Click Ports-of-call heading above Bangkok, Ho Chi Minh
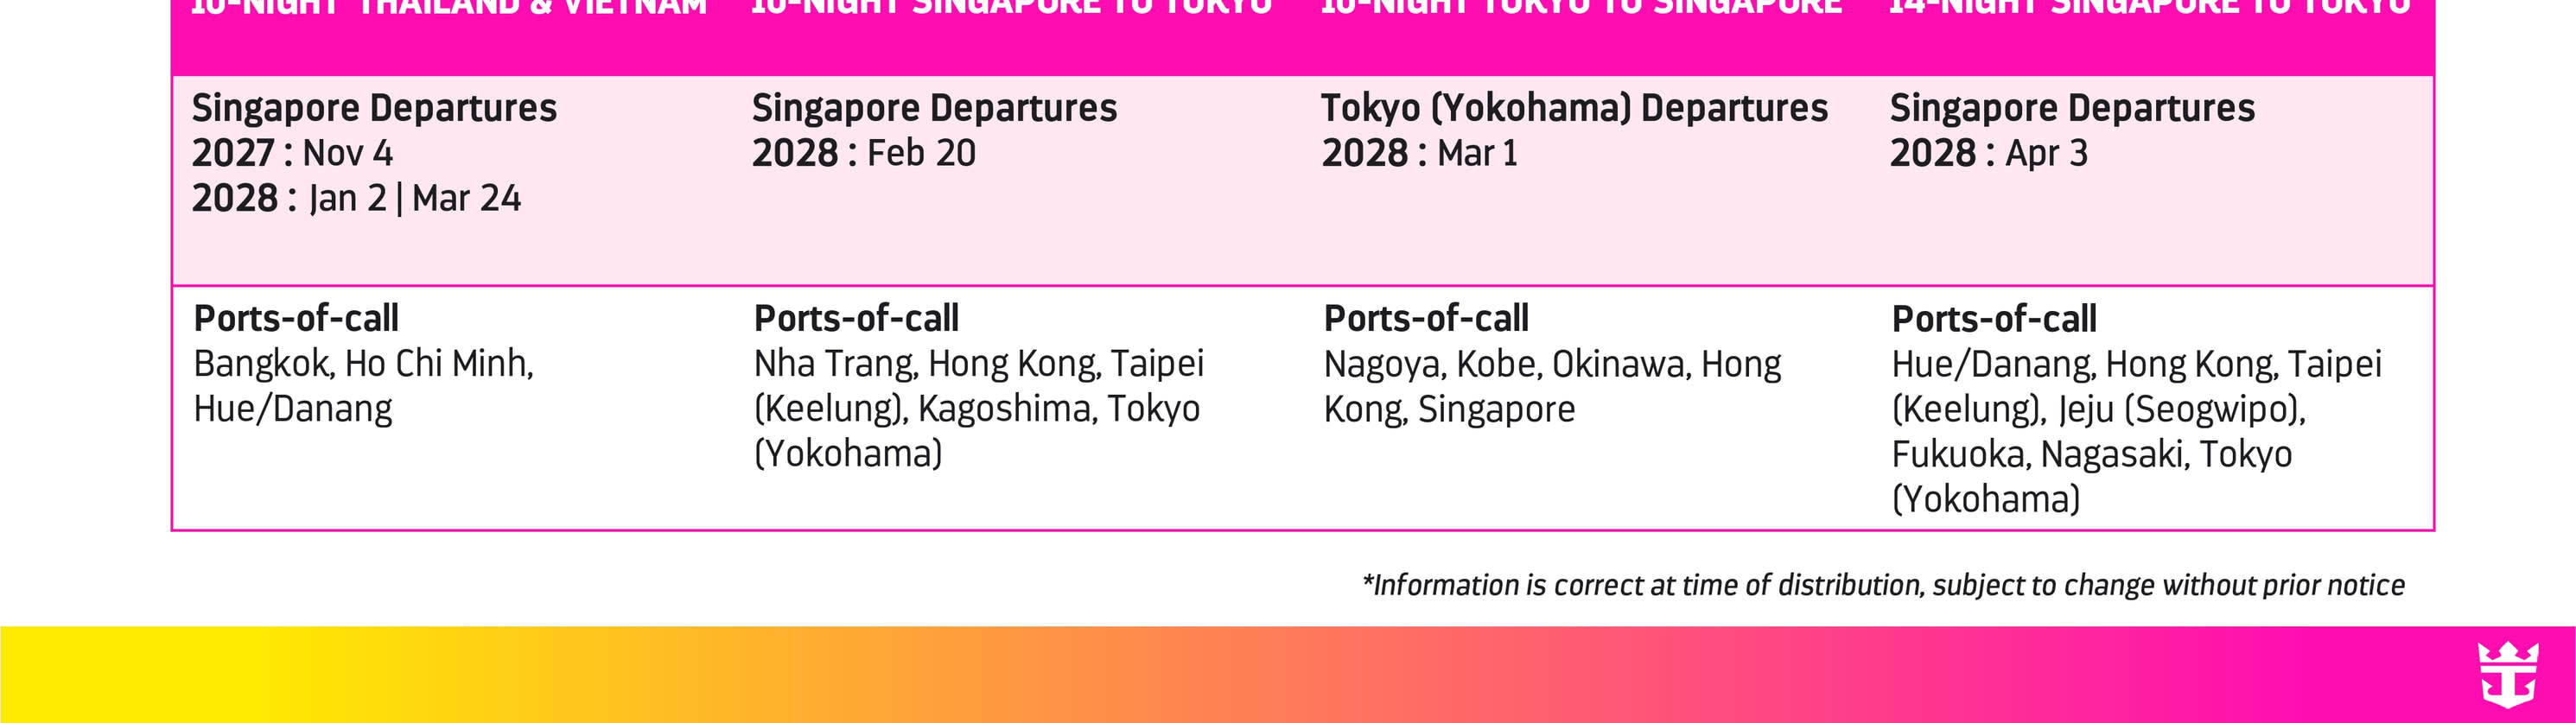2576x723 pixels. [296, 318]
